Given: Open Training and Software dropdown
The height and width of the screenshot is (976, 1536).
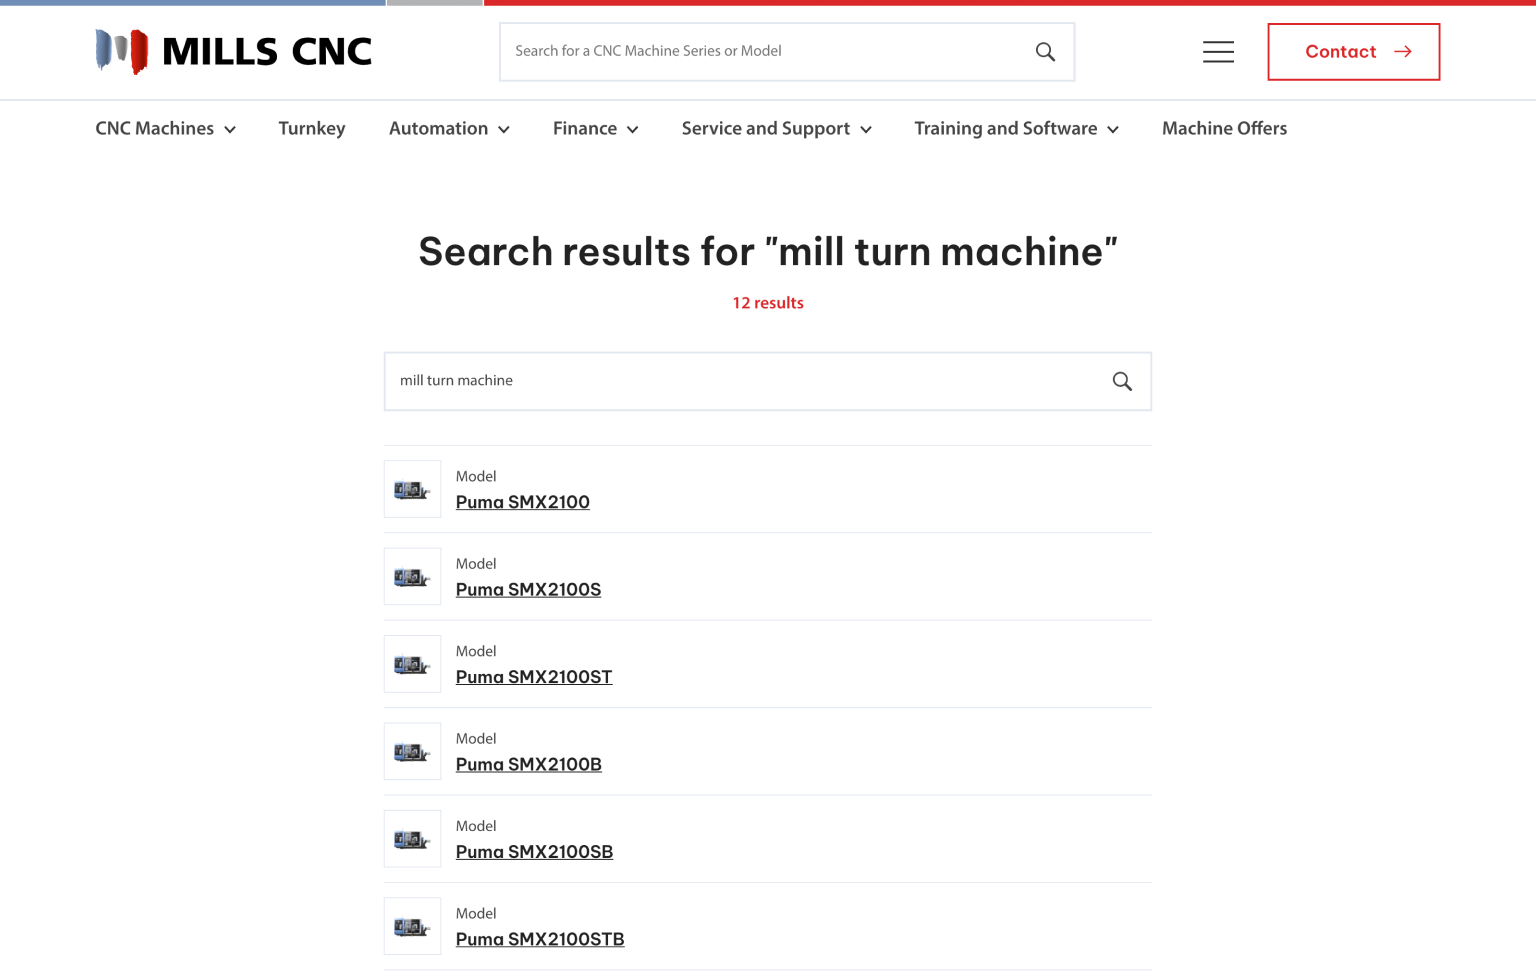Looking at the screenshot, I should 1016,129.
